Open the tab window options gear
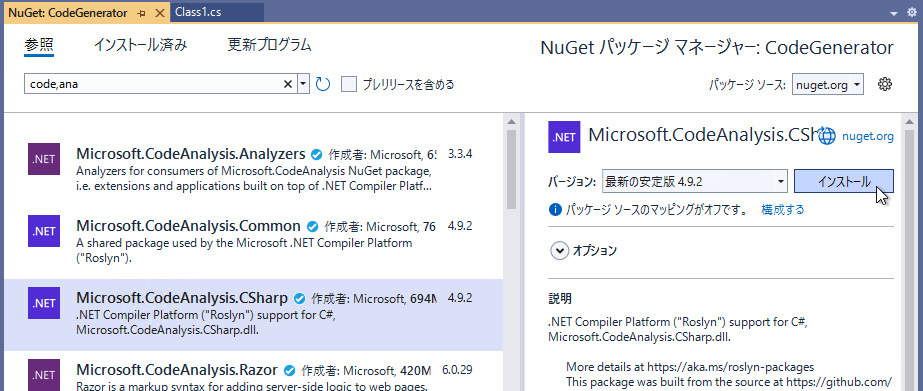The image size is (923, 391). 912,12
